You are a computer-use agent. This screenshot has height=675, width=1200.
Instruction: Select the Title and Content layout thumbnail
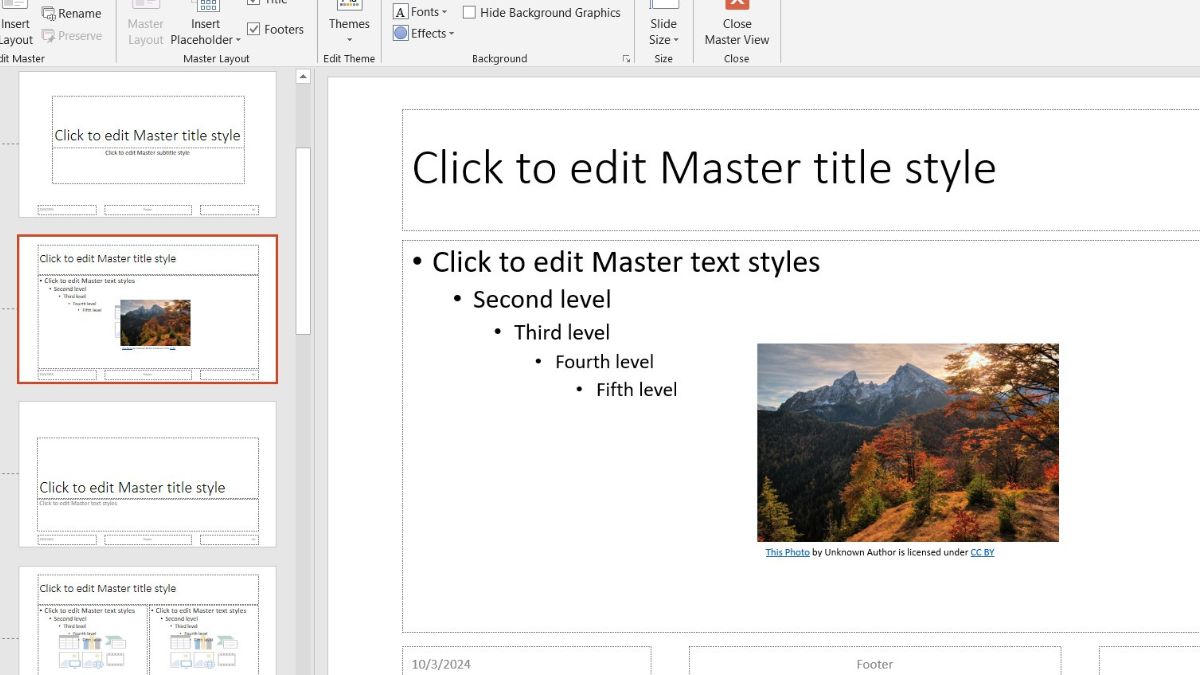pos(148,310)
